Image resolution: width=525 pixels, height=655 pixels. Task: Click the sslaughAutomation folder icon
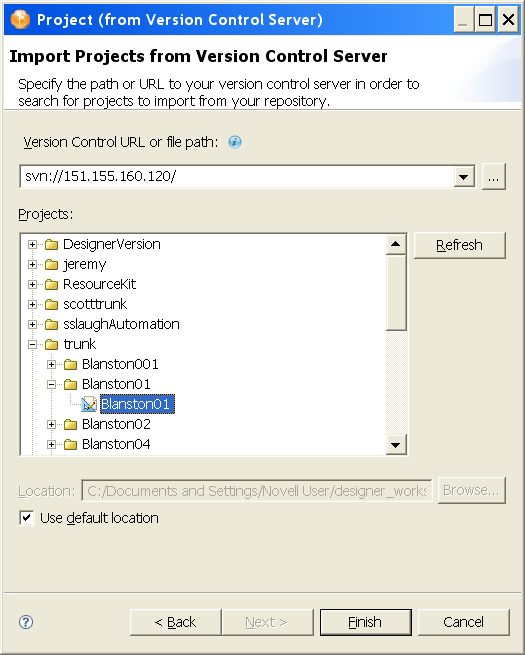tap(51, 324)
